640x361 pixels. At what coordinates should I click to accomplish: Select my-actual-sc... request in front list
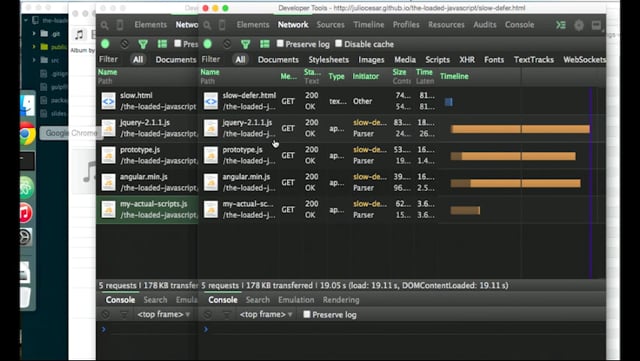coord(402,209)
